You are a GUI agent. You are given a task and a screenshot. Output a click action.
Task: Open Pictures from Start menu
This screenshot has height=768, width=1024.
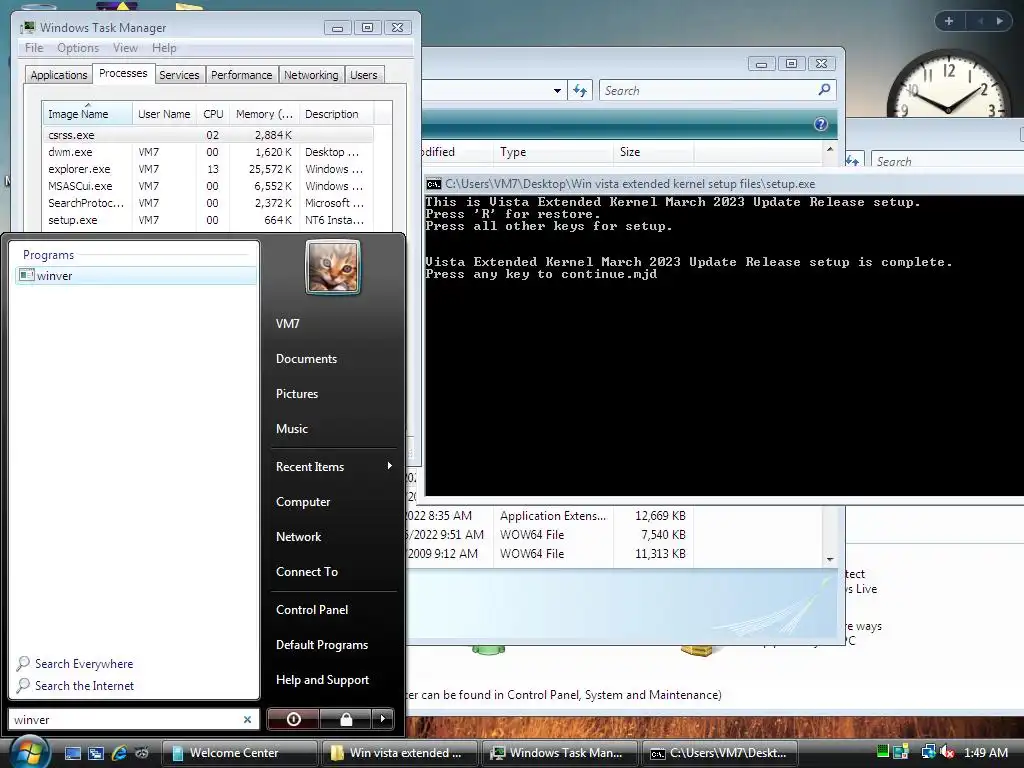296,394
